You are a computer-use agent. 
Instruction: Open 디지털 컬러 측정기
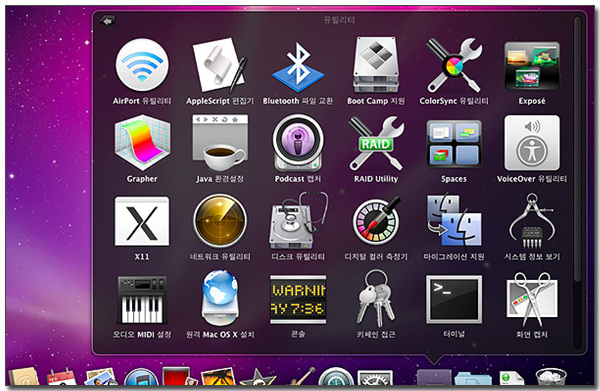(x=376, y=221)
